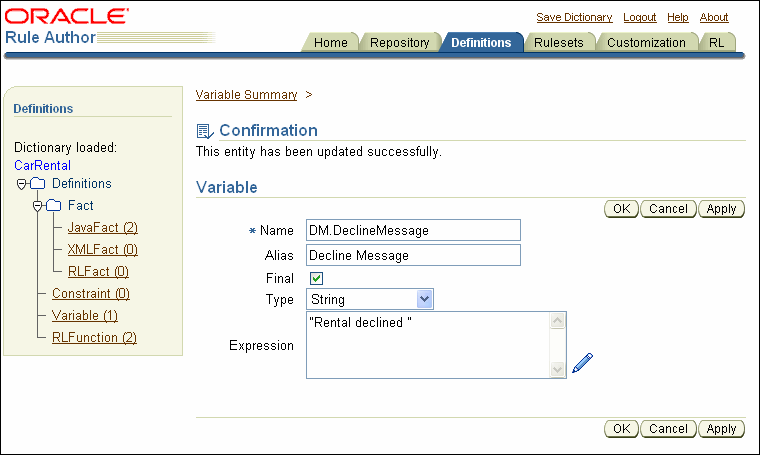This screenshot has height=455, width=760.
Task: Return to Variable Summary breadcrumb
Action: [x=246, y=94]
